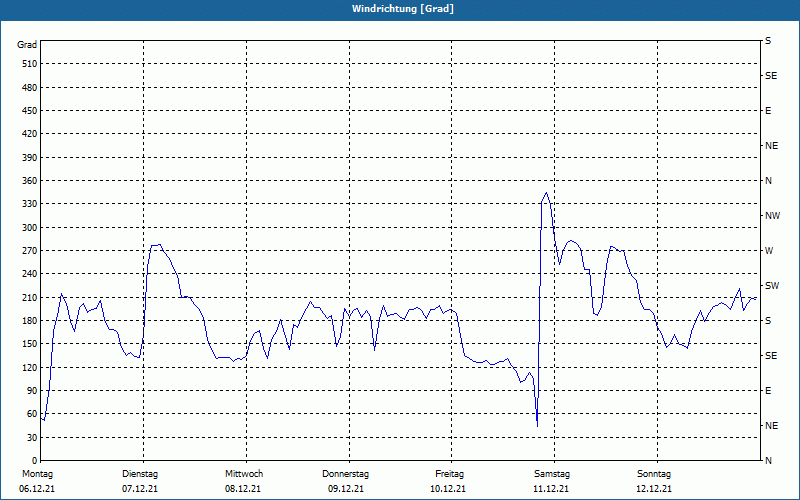Select the "SW" compass label
Image resolution: width=800 pixels, height=500 pixels.
click(x=772, y=286)
